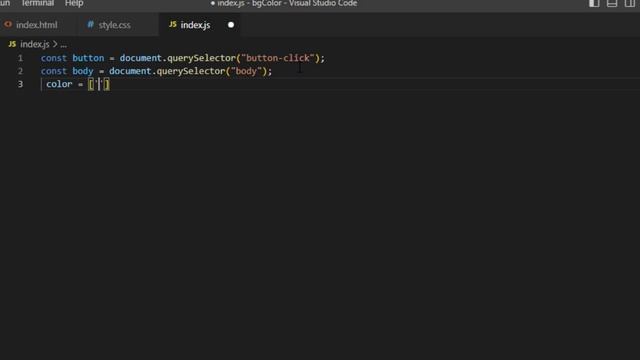Viewport: 640px width, 360px height.
Task: Click the button variable name on line 1
Action: click(88, 58)
